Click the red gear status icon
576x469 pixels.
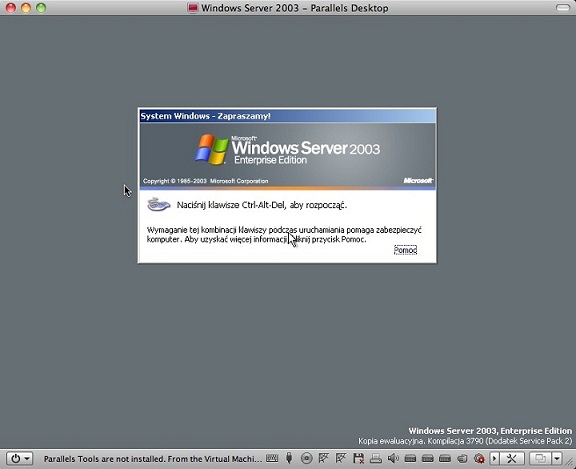pyautogui.click(x=479, y=458)
